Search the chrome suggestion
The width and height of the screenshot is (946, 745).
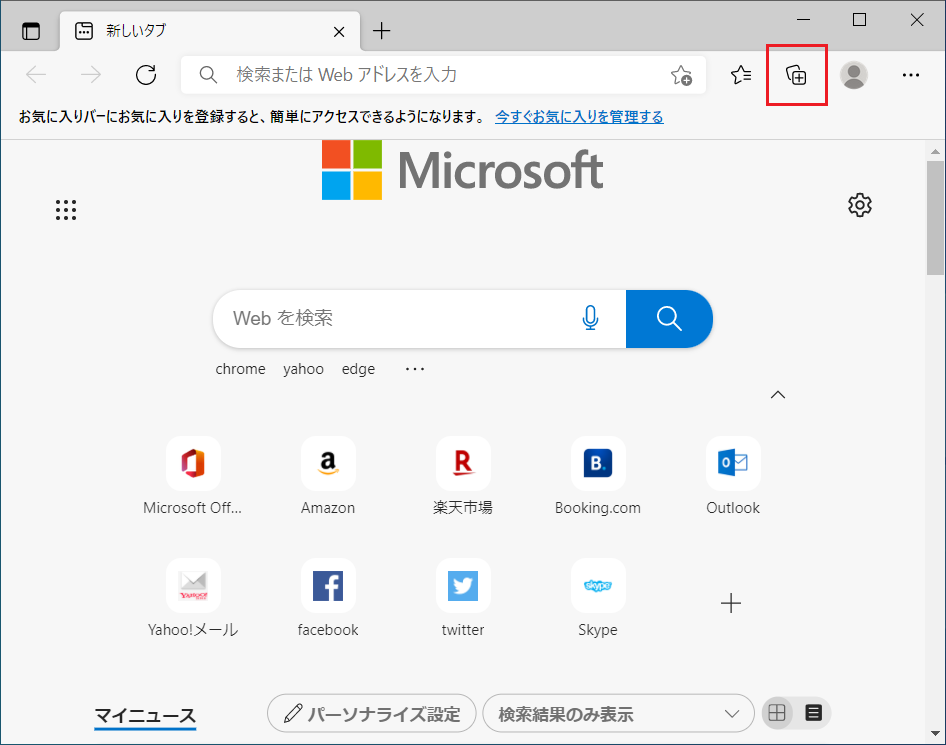click(240, 369)
